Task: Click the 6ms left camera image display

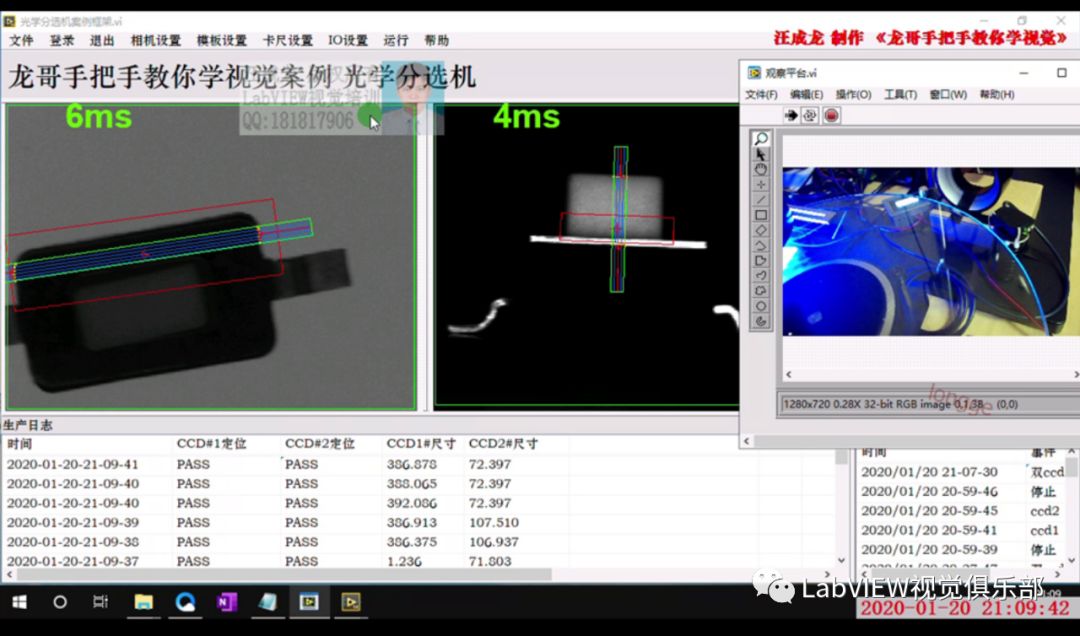Action: [x=210, y=257]
